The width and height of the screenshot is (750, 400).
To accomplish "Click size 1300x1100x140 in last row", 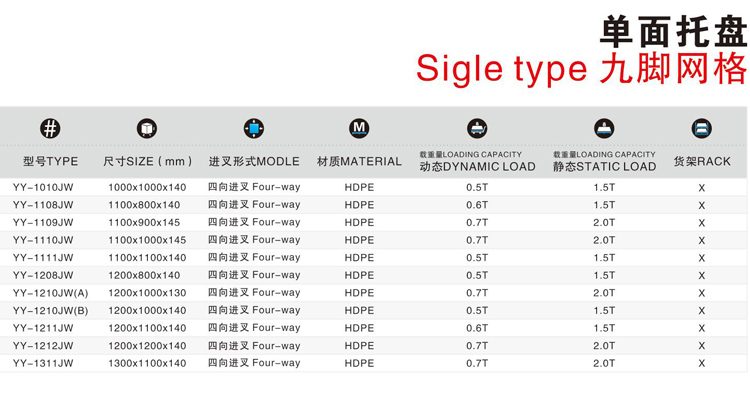I will point(147,363).
